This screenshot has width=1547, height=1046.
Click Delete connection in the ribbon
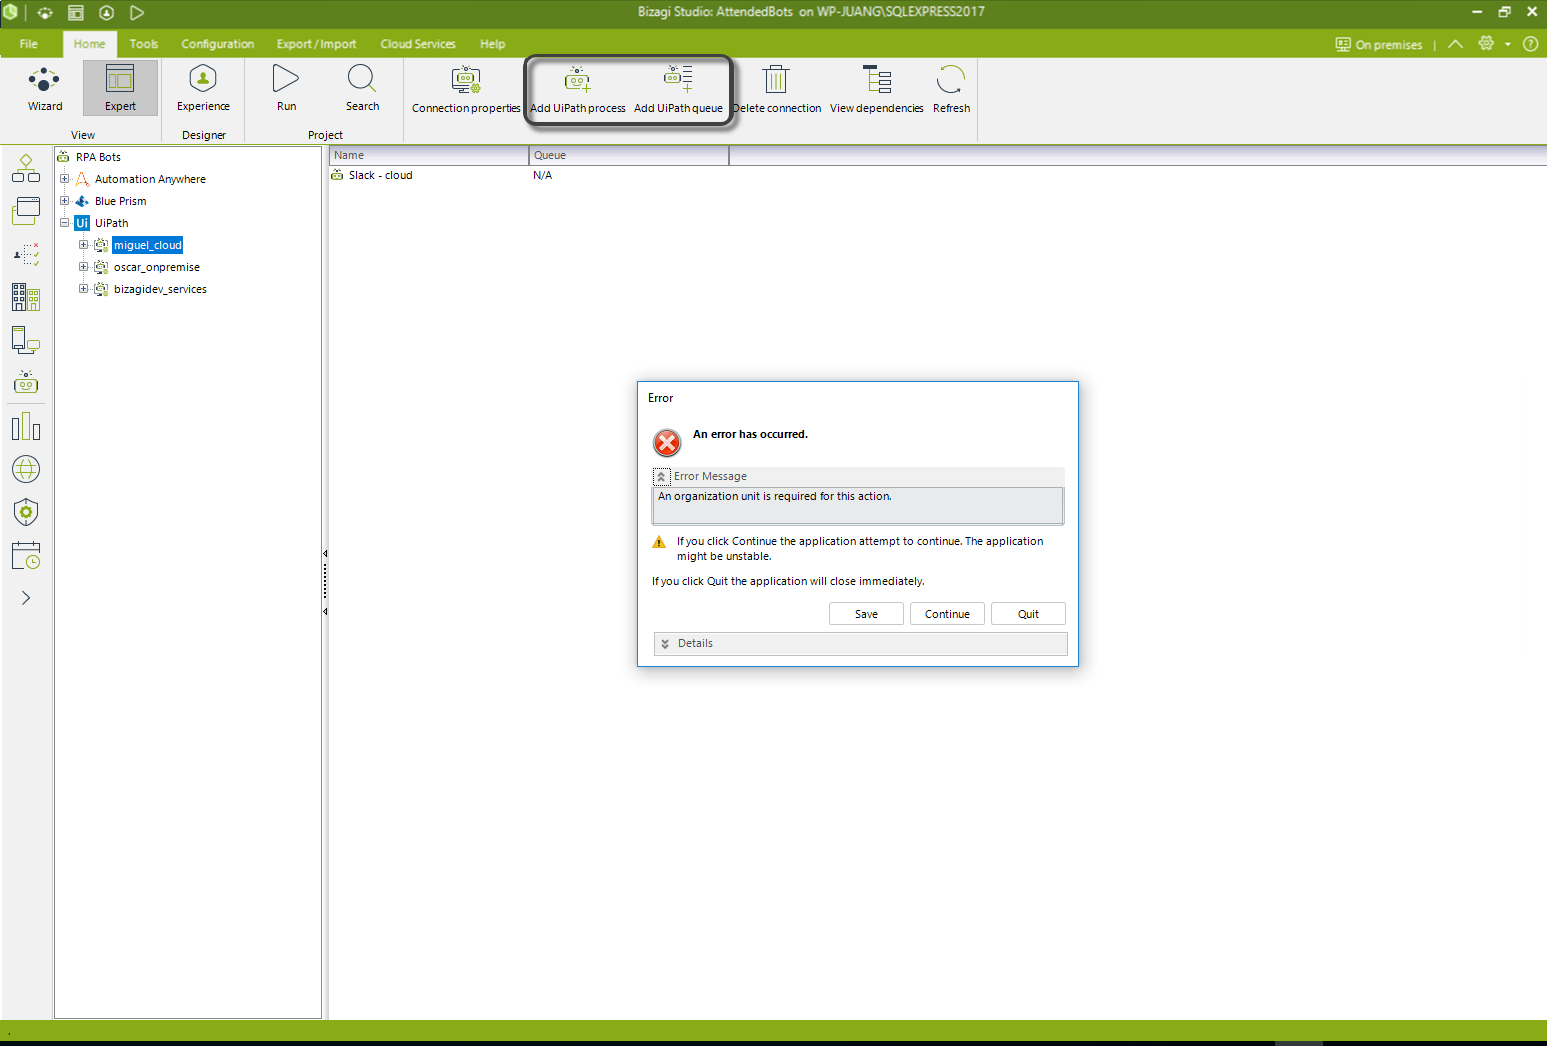pyautogui.click(x=777, y=90)
